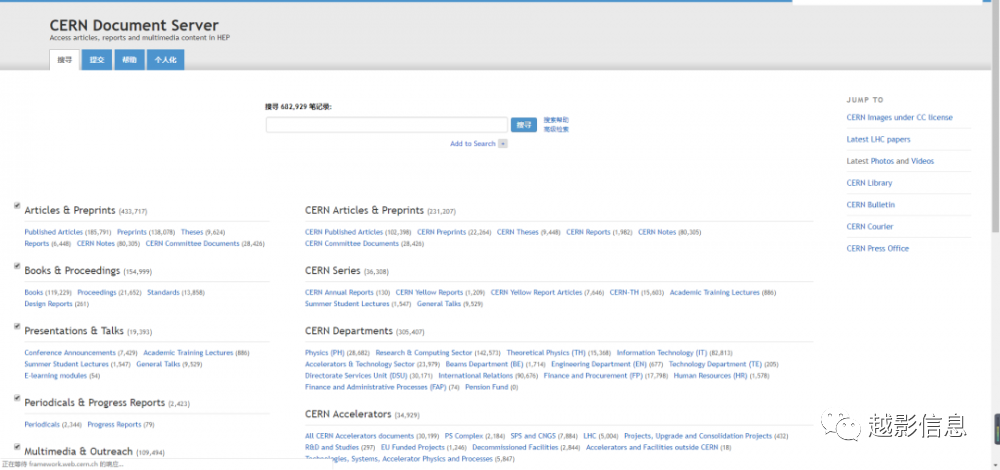Open CERN Annual Reports link
The width and height of the screenshot is (1000, 470).
pos(339,293)
